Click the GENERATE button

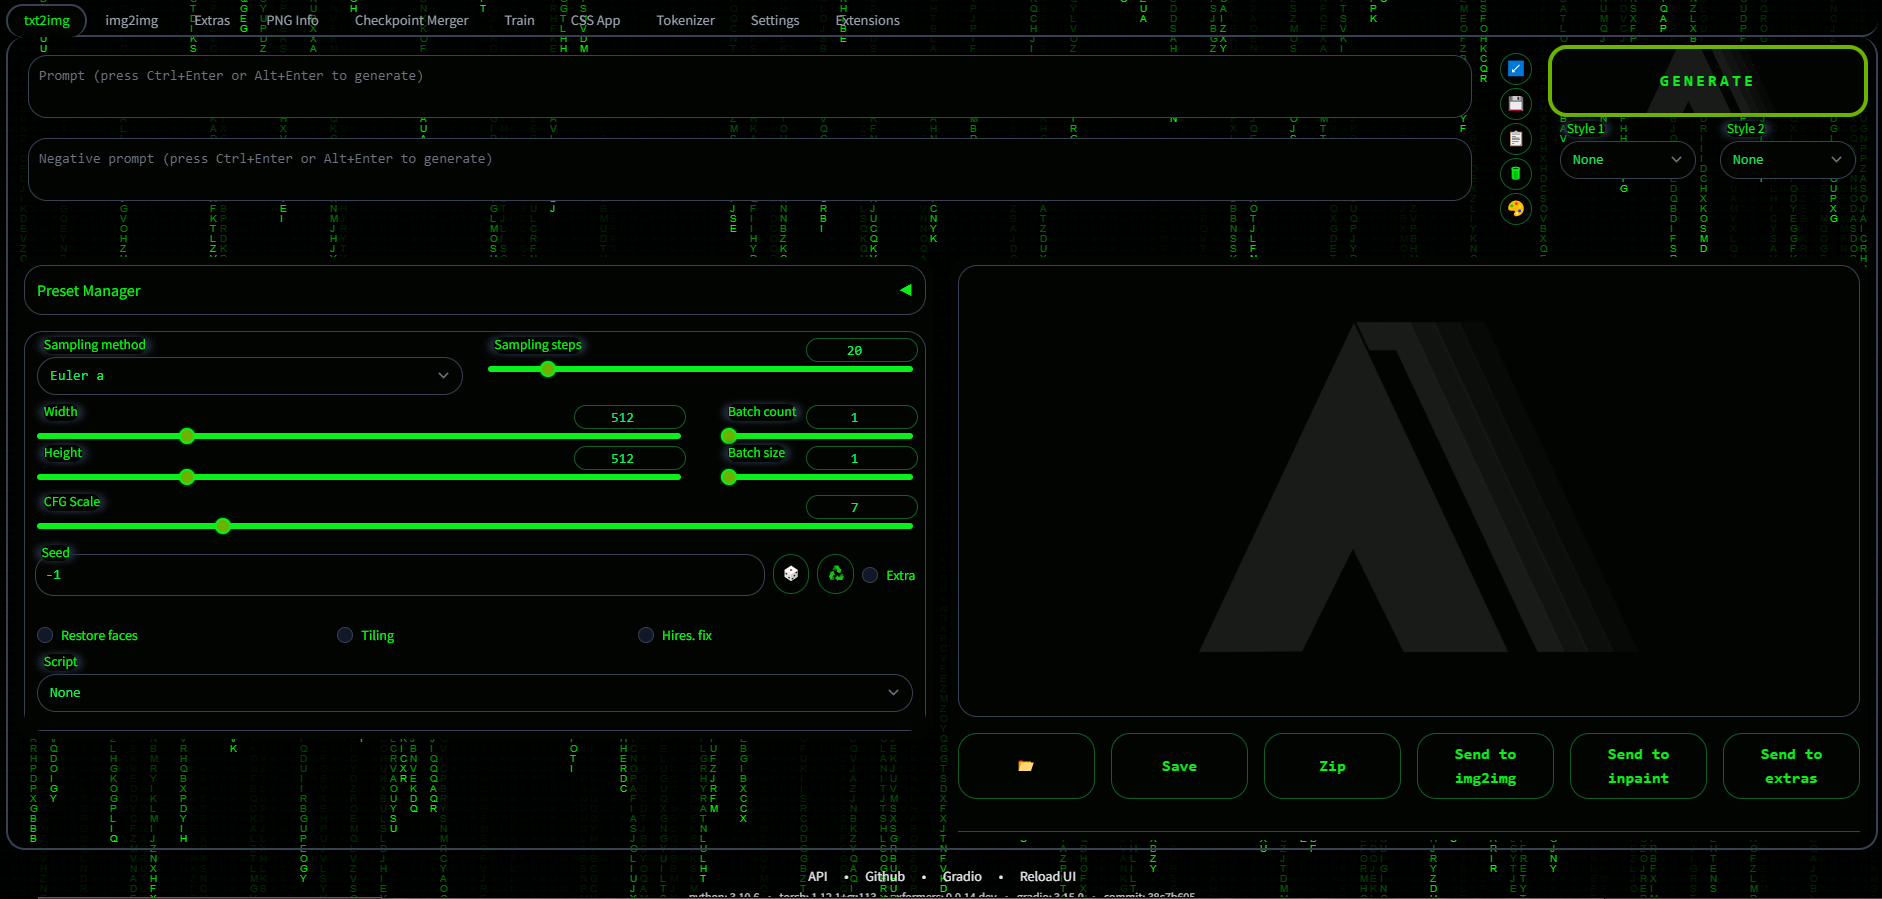[x=1707, y=81]
